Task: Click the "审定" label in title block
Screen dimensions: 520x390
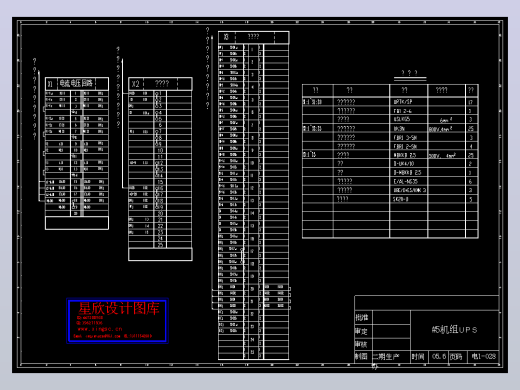Action: click(x=361, y=331)
